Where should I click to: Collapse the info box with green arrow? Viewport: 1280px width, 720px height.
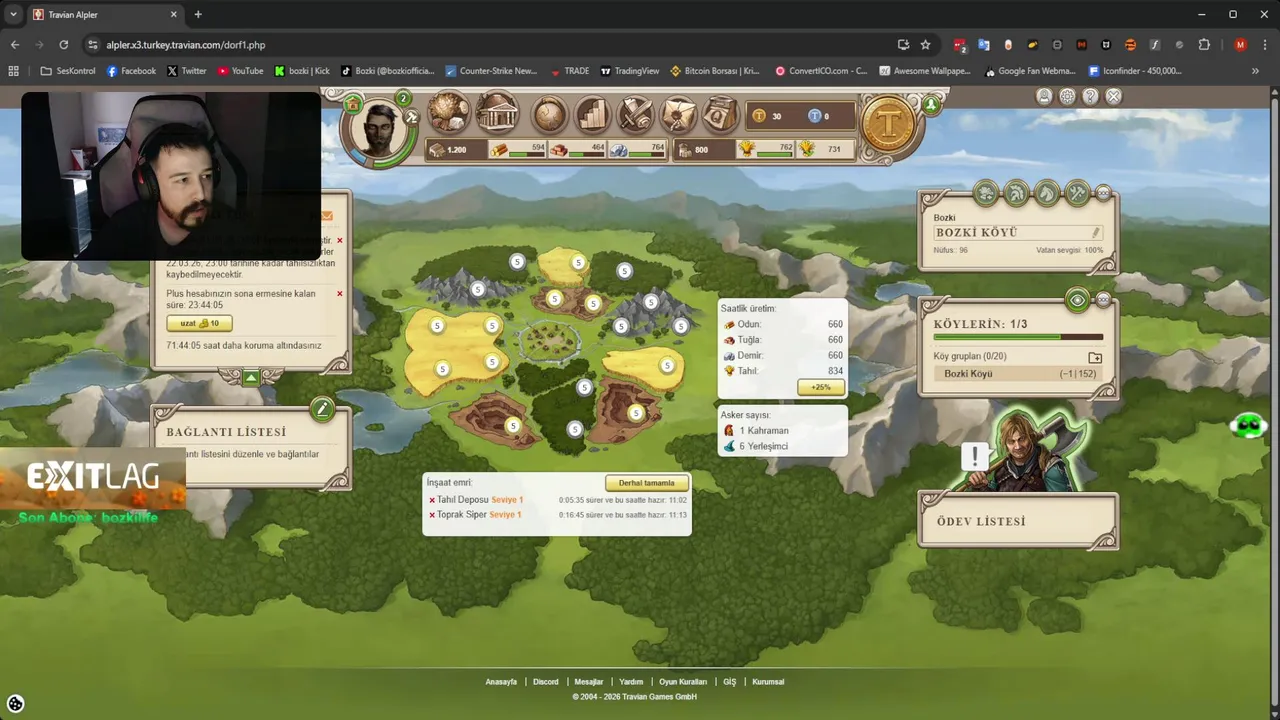click(251, 377)
